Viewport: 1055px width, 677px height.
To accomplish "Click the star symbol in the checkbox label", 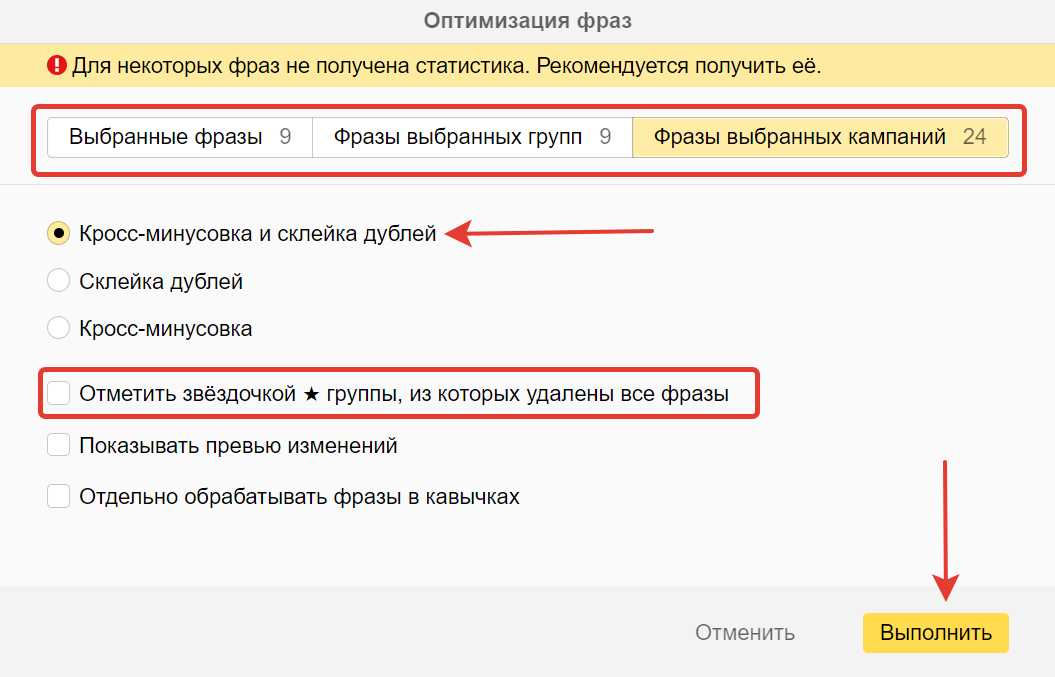I will 311,394.
